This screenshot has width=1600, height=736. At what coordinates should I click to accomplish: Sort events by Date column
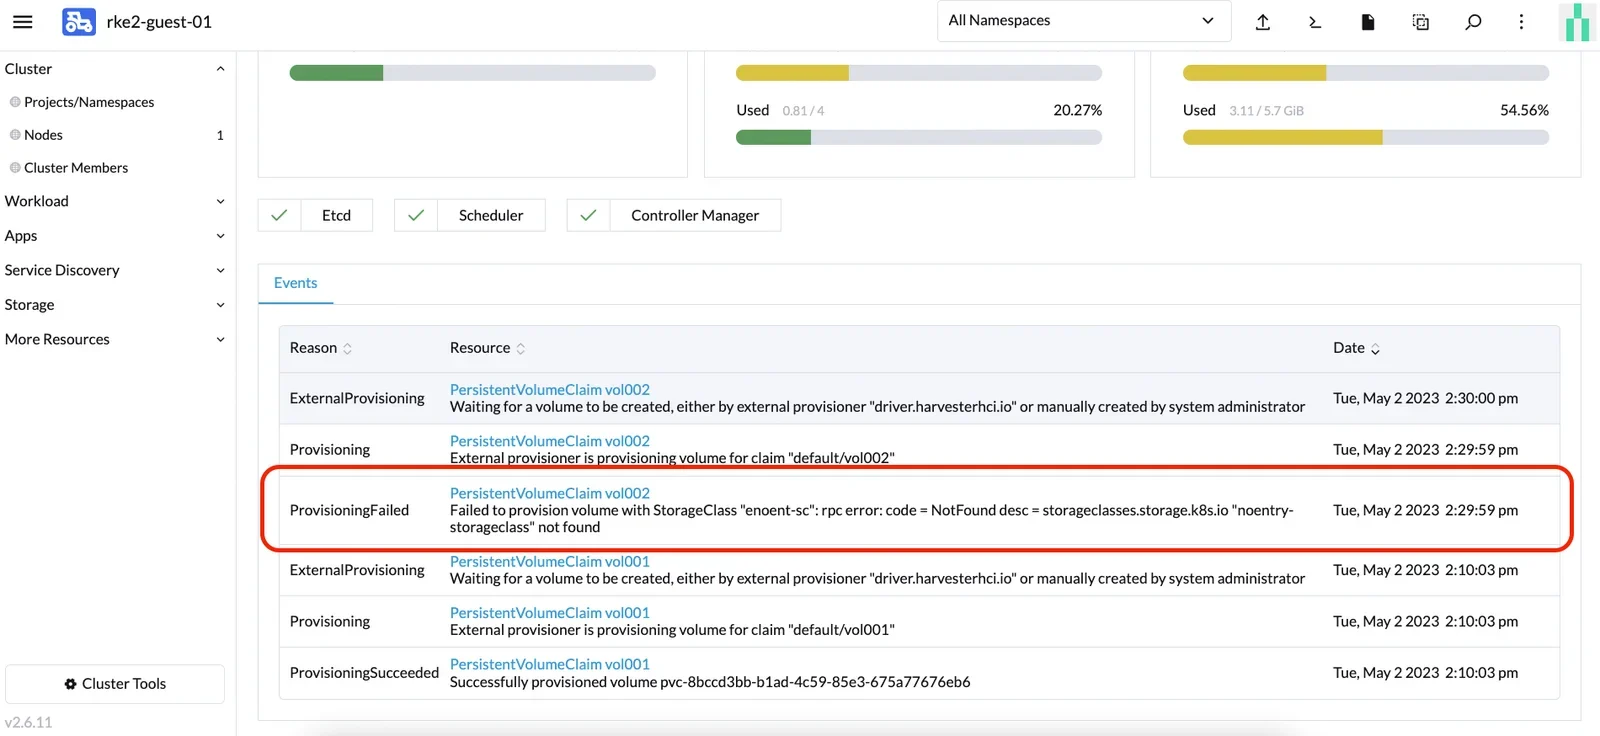point(1356,348)
